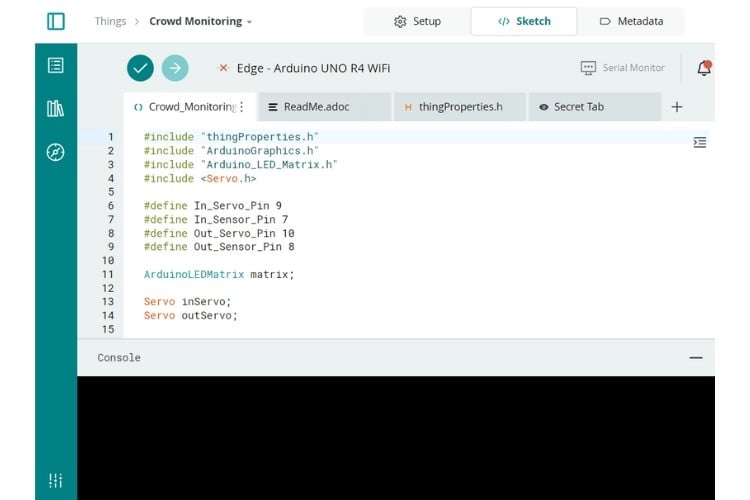Screen dimensions: 750x500
Task: Click the Servo outServo; line
Action: tap(191, 316)
